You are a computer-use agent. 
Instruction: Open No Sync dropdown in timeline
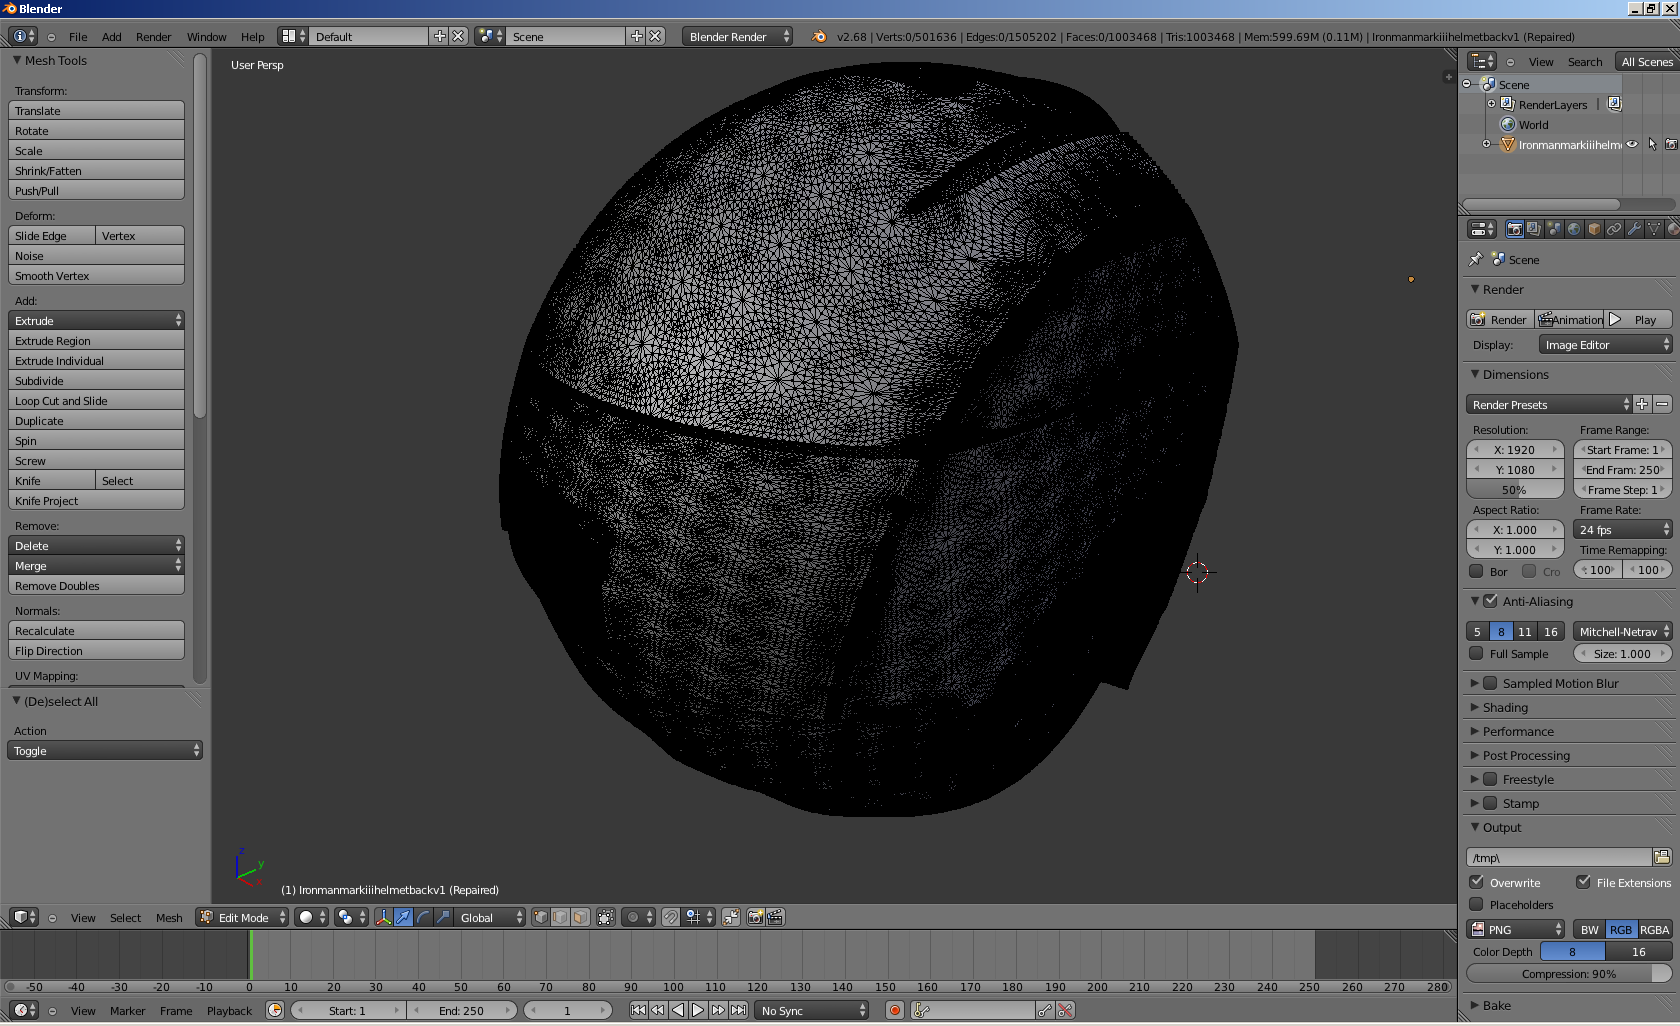(x=812, y=1010)
